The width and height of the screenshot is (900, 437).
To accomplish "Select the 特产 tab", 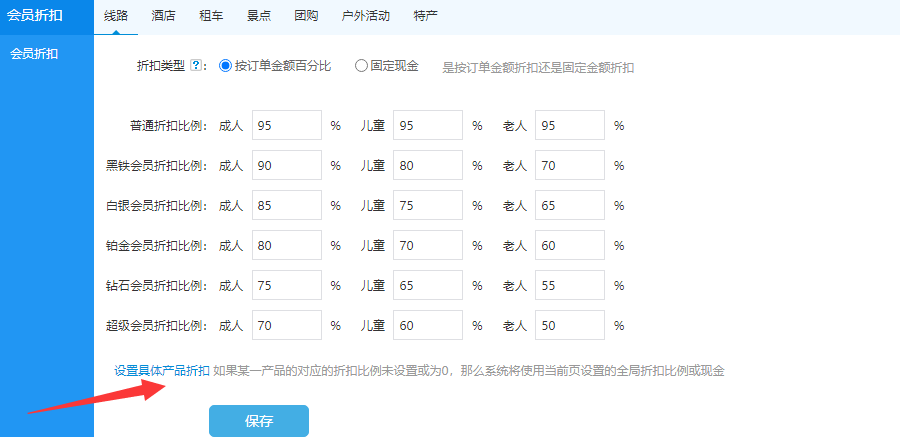I will [425, 16].
